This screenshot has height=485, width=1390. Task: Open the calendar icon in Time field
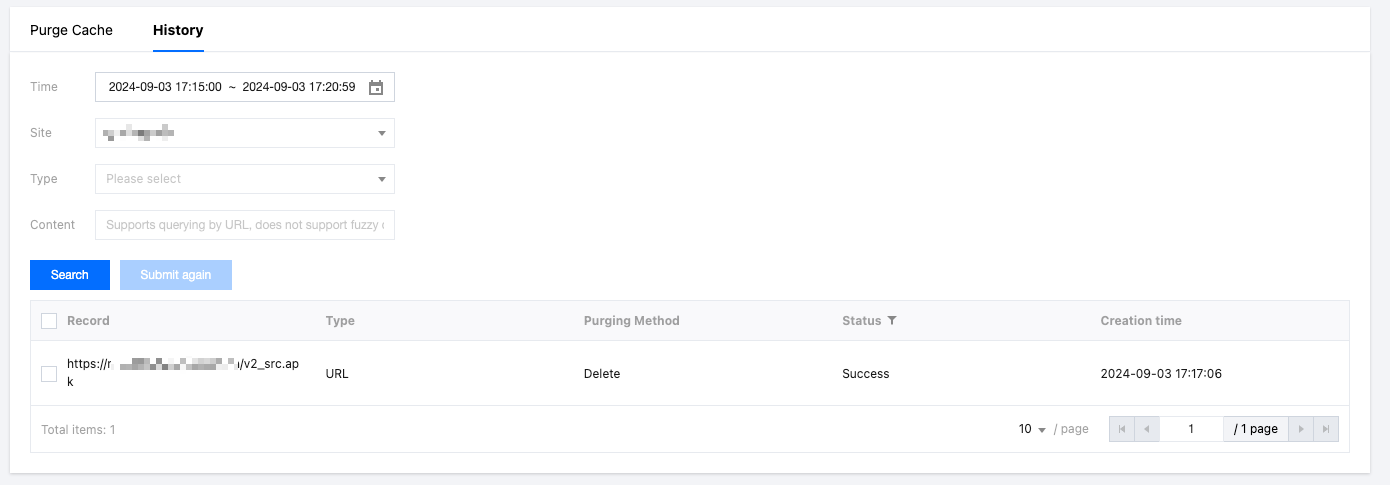(376, 88)
